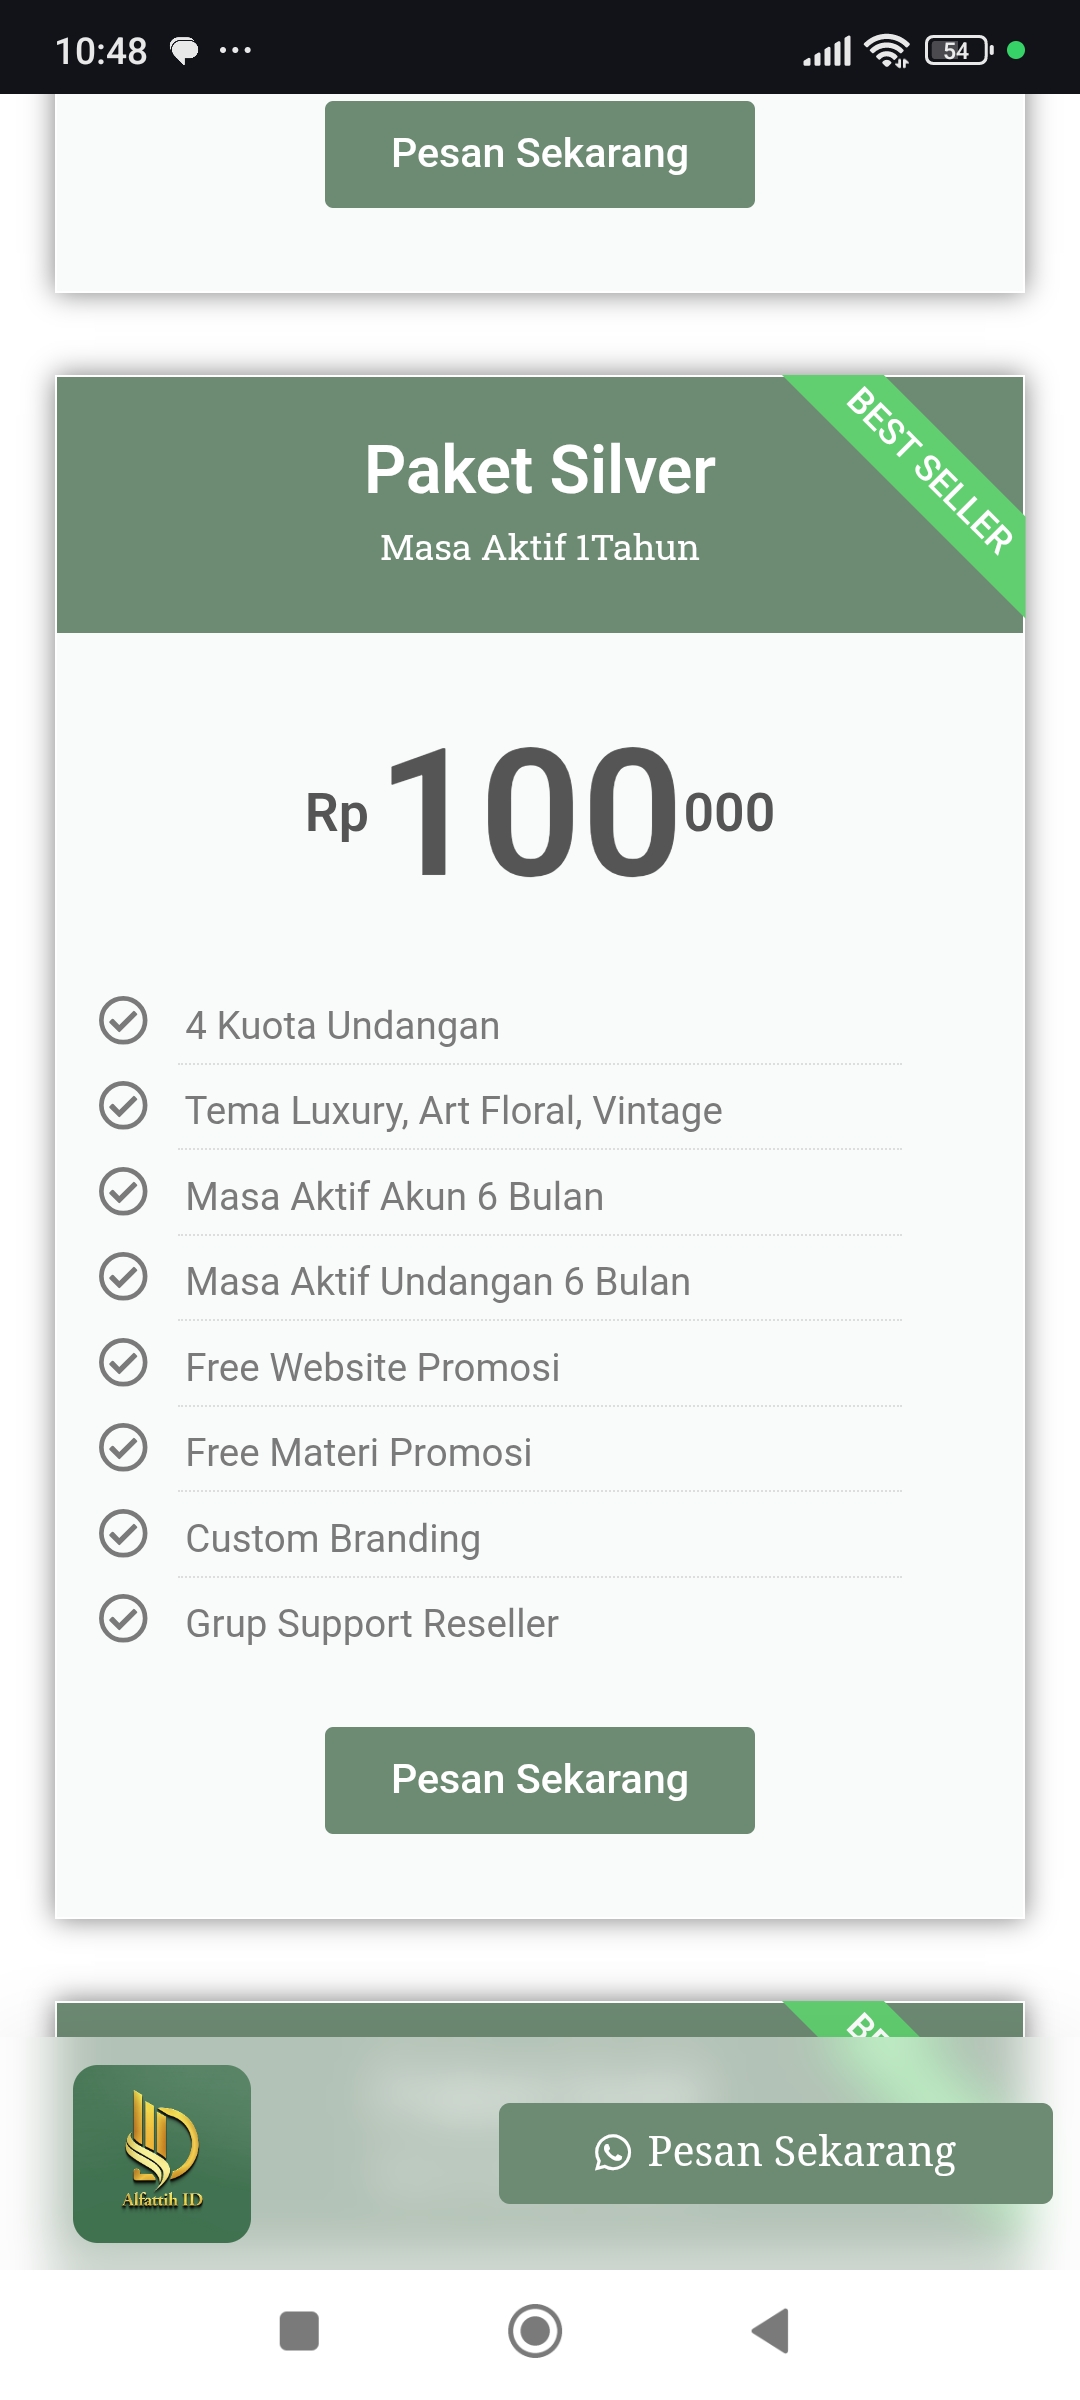Tap the Paket Silver heading
1080x2400 pixels.
tap(539, 470)
